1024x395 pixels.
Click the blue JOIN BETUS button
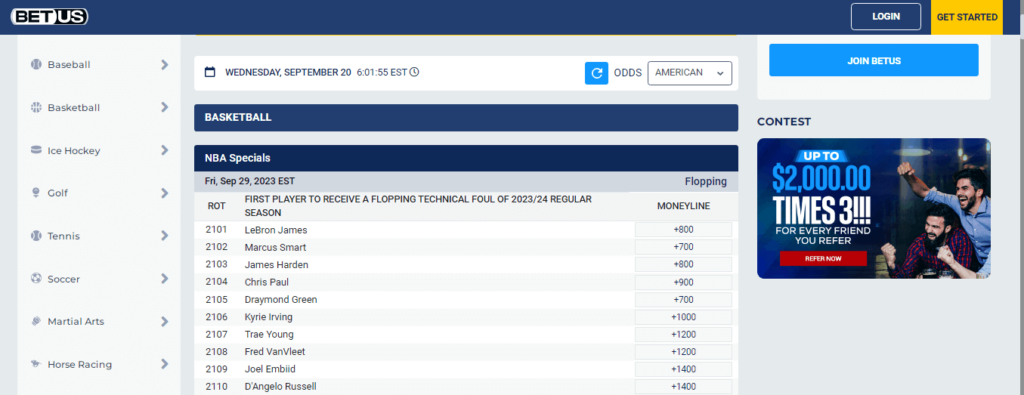click(x=873, y=61)
